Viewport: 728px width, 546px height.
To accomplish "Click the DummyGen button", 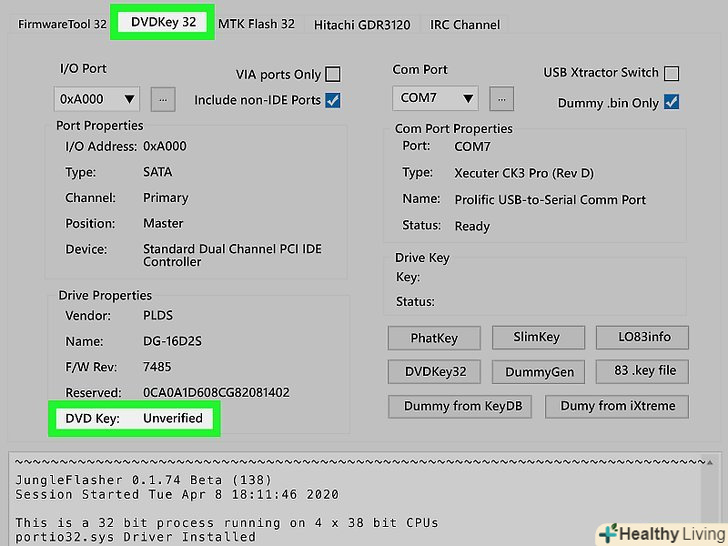I will [x=538, y=371].
